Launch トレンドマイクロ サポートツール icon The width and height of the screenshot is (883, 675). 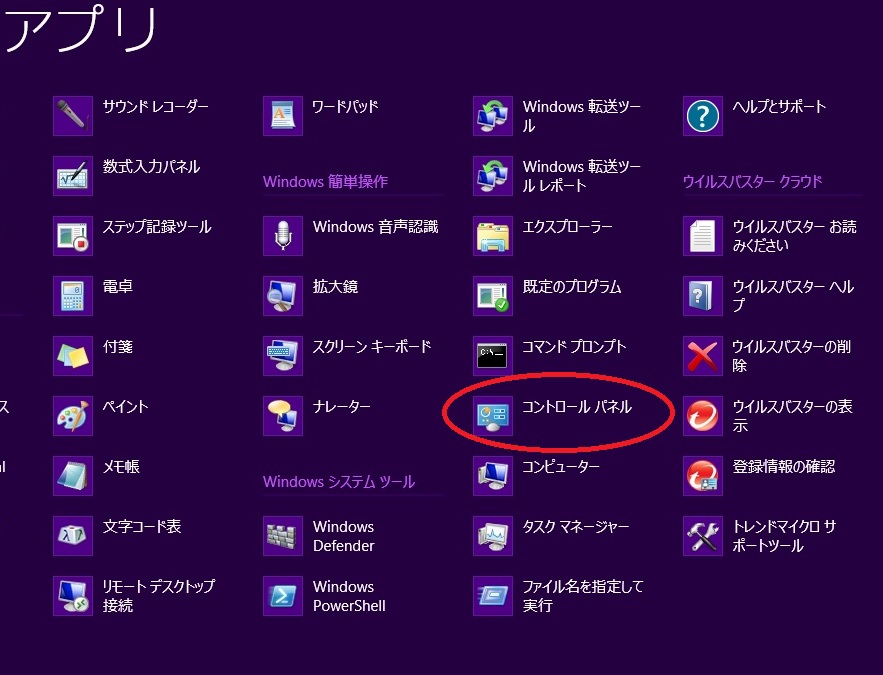click(x=703, y=536)
